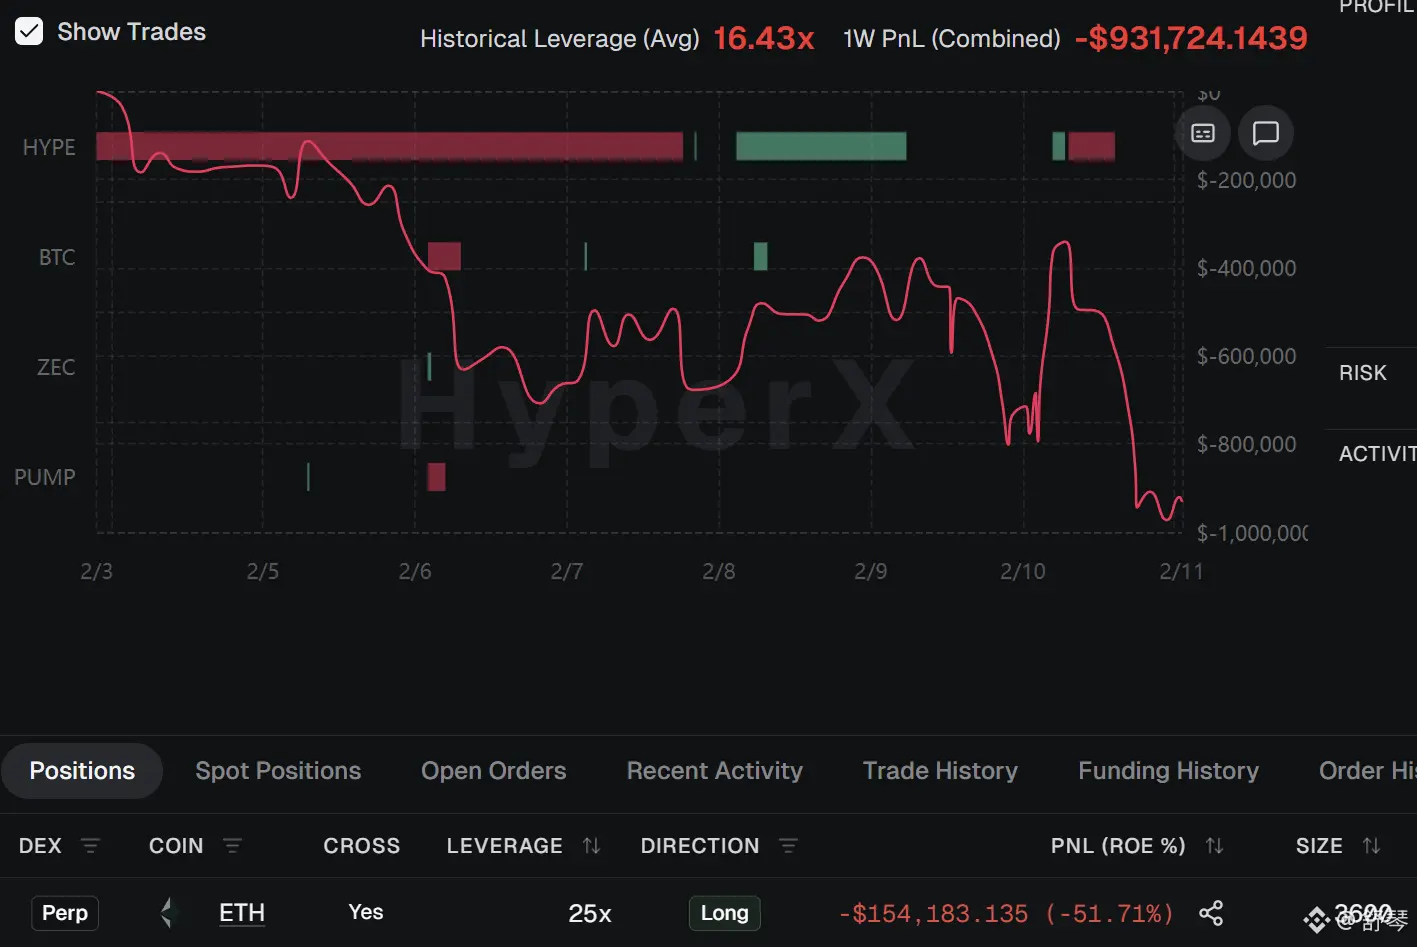Click the CROSS column header
The image size is (1417, 947).
(362, 846)
